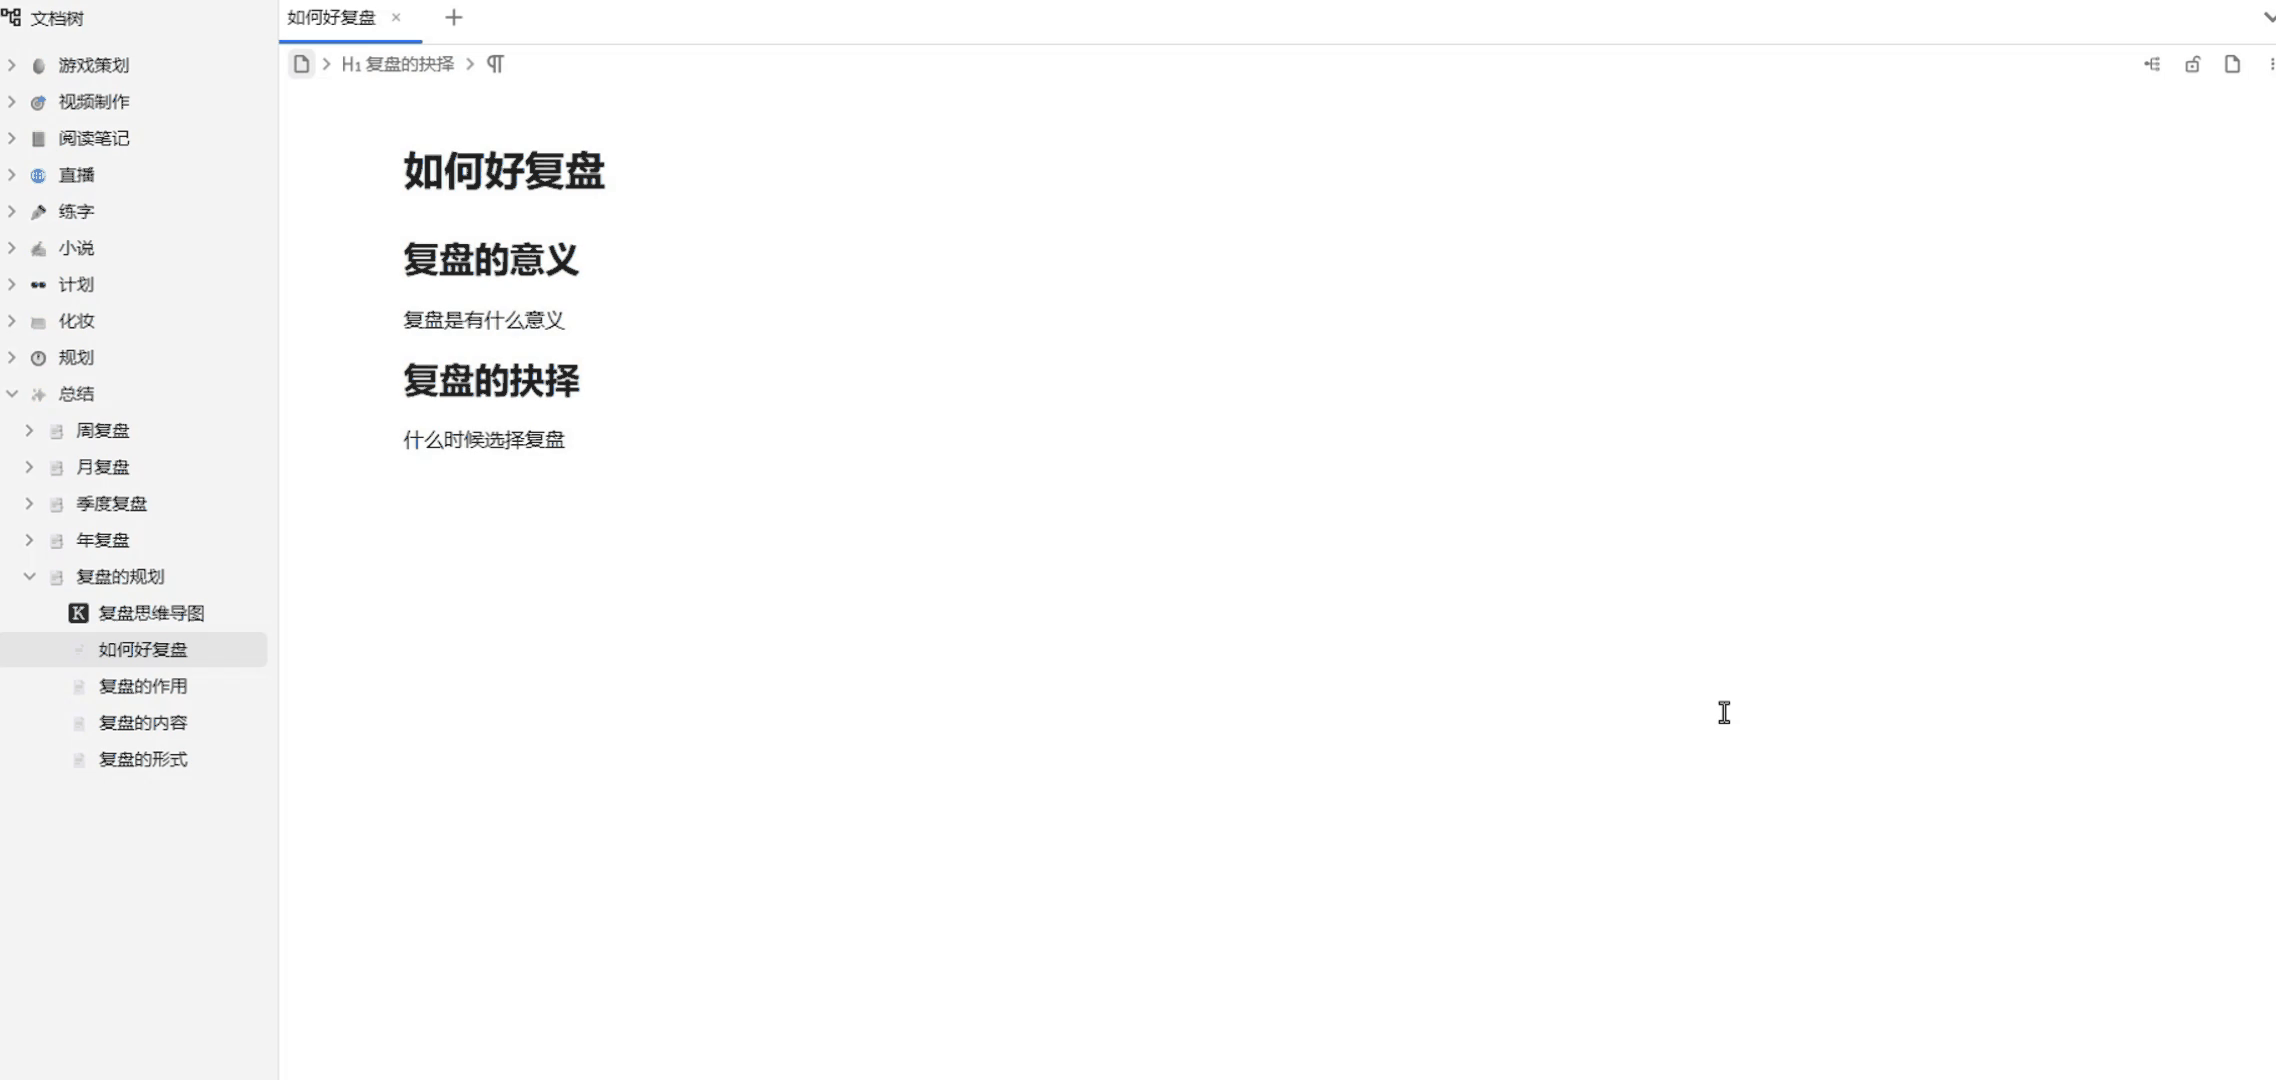This screenshot has height=1080, width=2276.
Task: Click the K icon of 复盘思维导图
Action: [78, 613]
